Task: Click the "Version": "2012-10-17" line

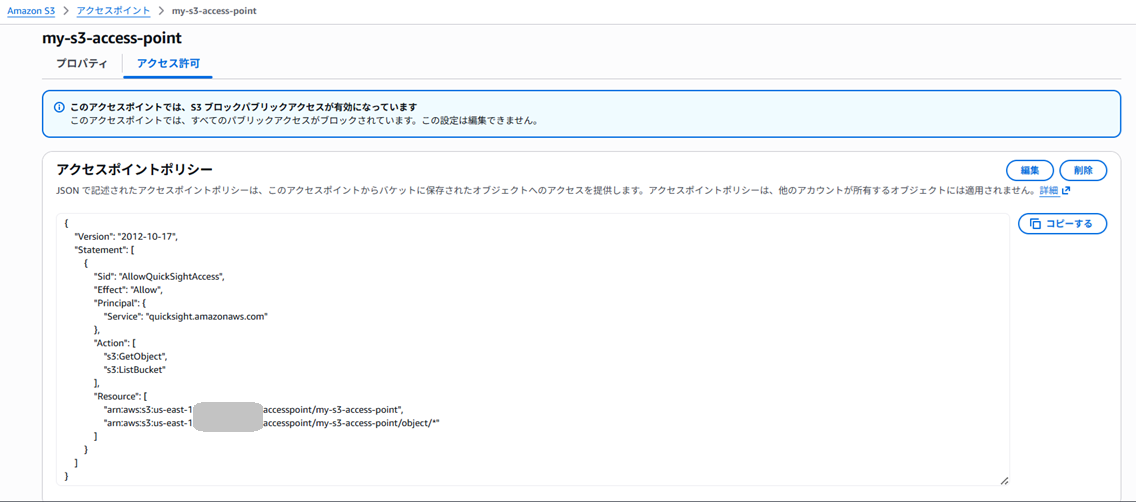Action: coord(127,237)
